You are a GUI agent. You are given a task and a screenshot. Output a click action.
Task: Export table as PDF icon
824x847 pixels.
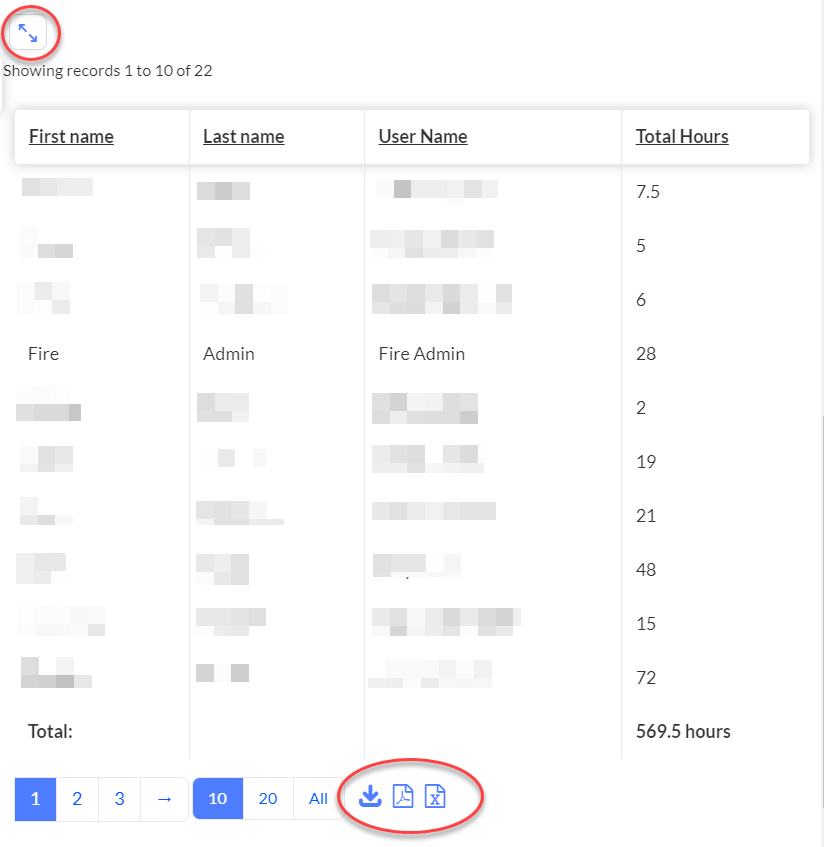(403, 797)
